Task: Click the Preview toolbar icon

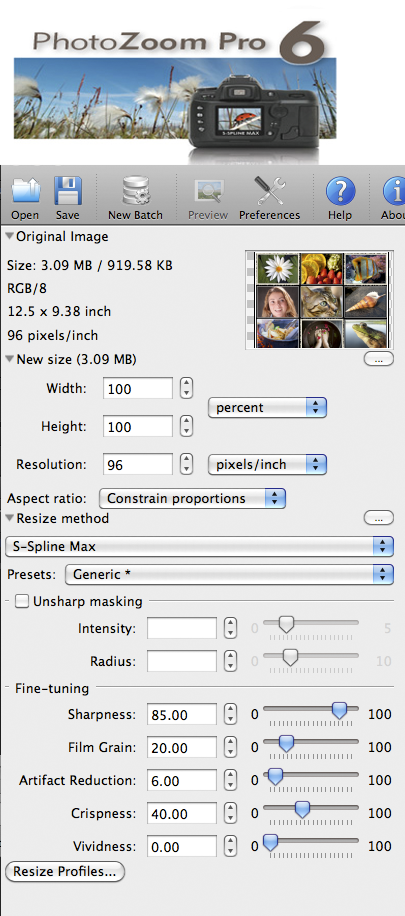Action: coord(208,192)
